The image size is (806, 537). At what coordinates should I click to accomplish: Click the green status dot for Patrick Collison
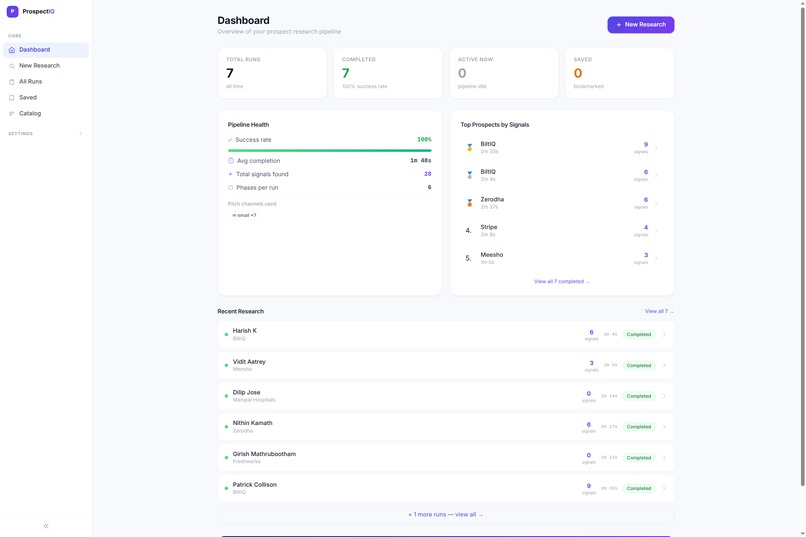point(226,488)
